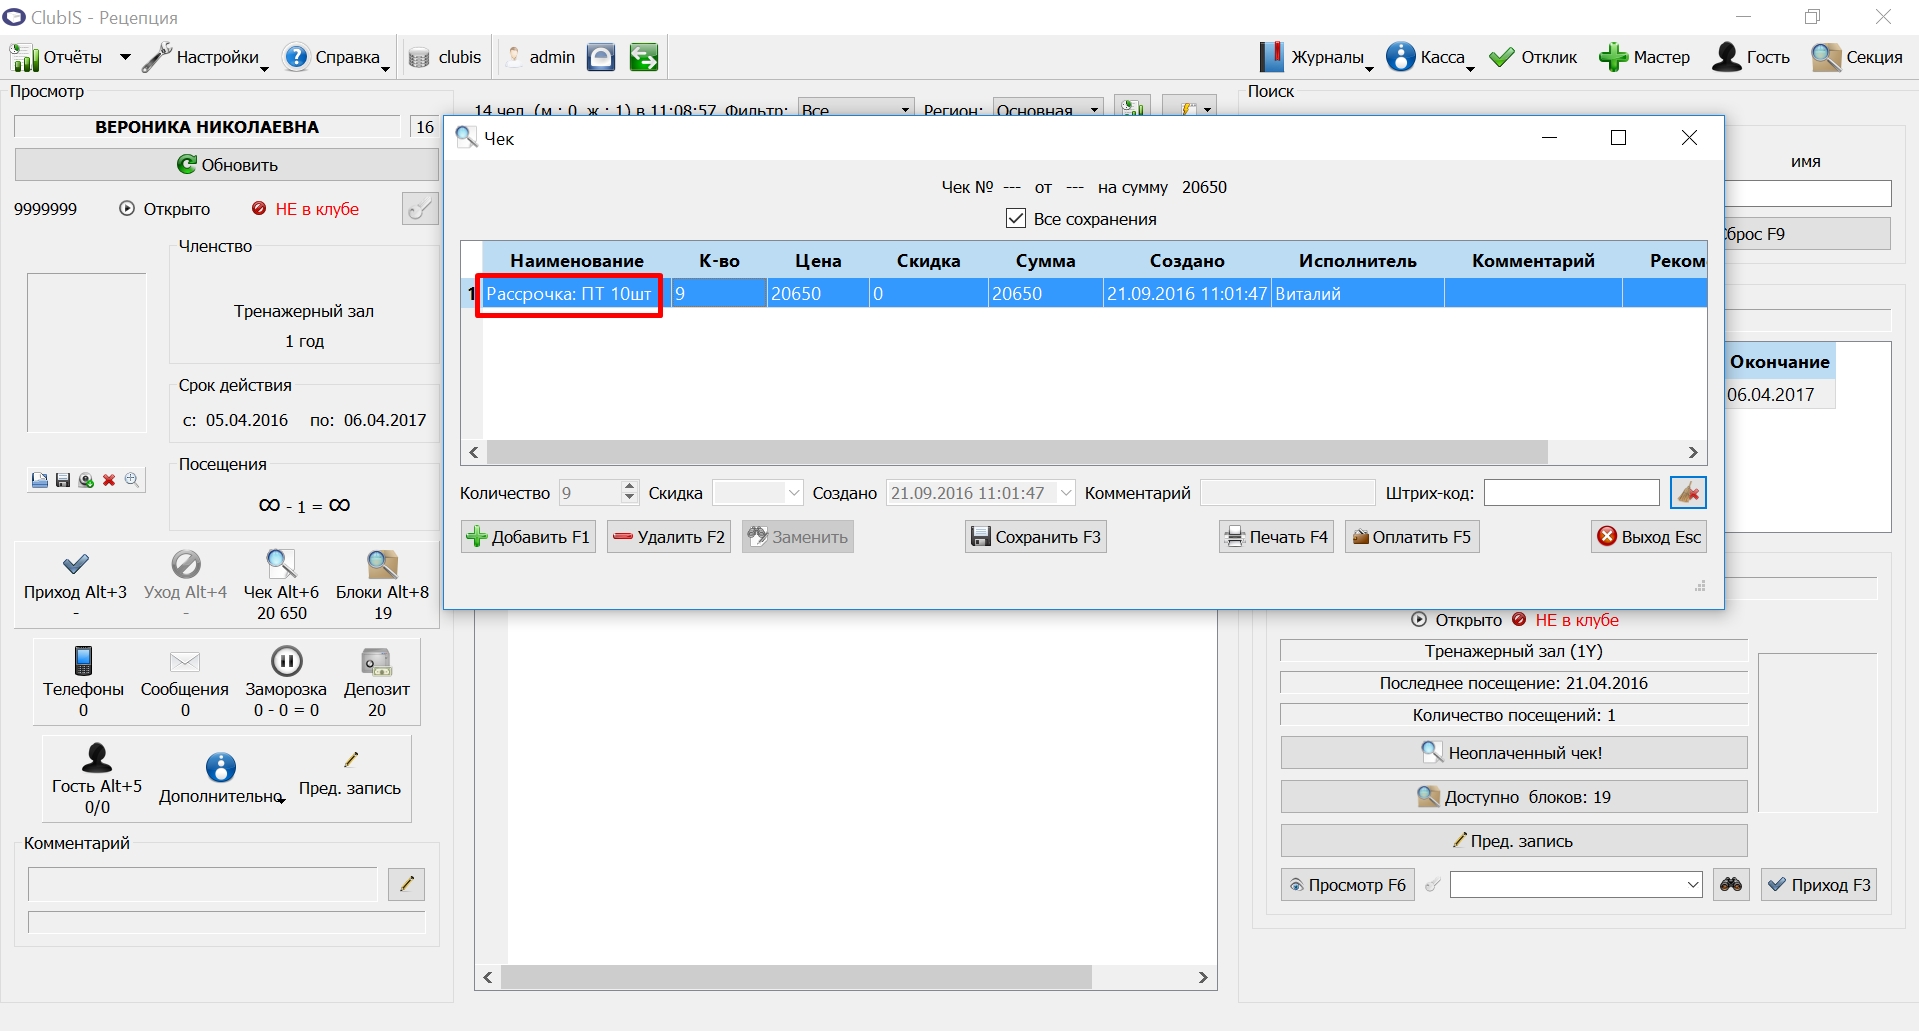
Task: Open Гость Alt+5 person icon
Action: (x=97, y=758)
